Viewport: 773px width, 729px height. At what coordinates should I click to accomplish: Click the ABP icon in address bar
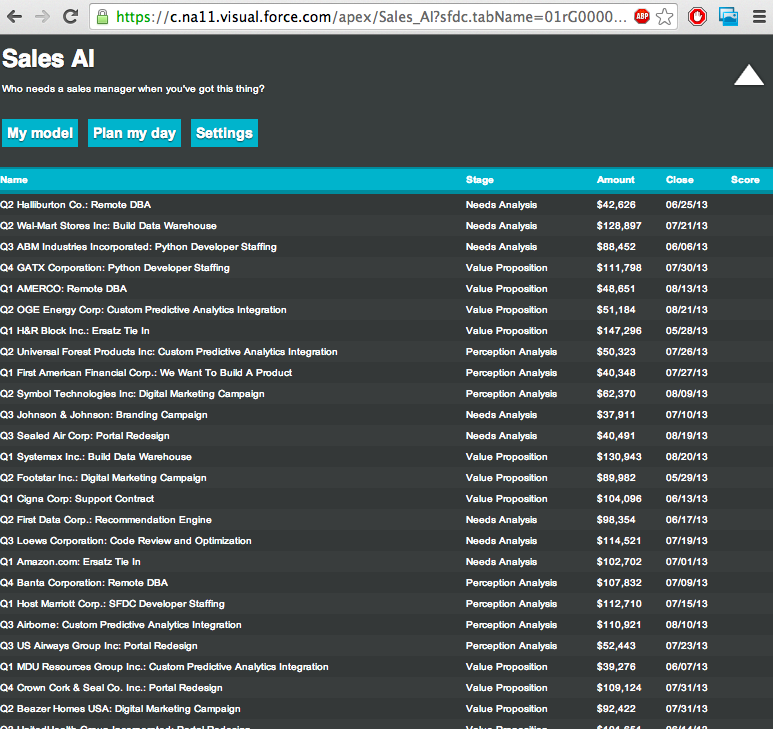tap(641, 17)
